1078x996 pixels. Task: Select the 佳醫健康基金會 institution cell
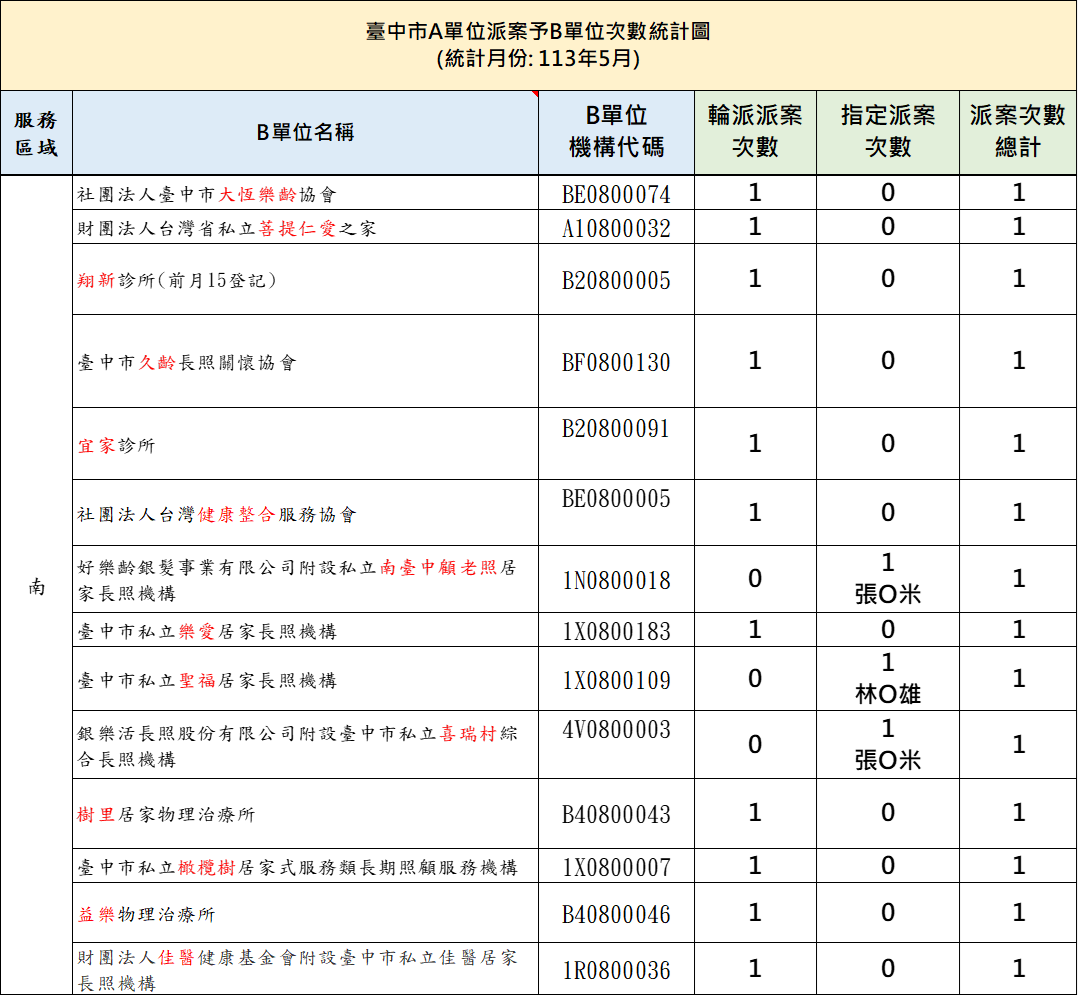pos(305,969)
